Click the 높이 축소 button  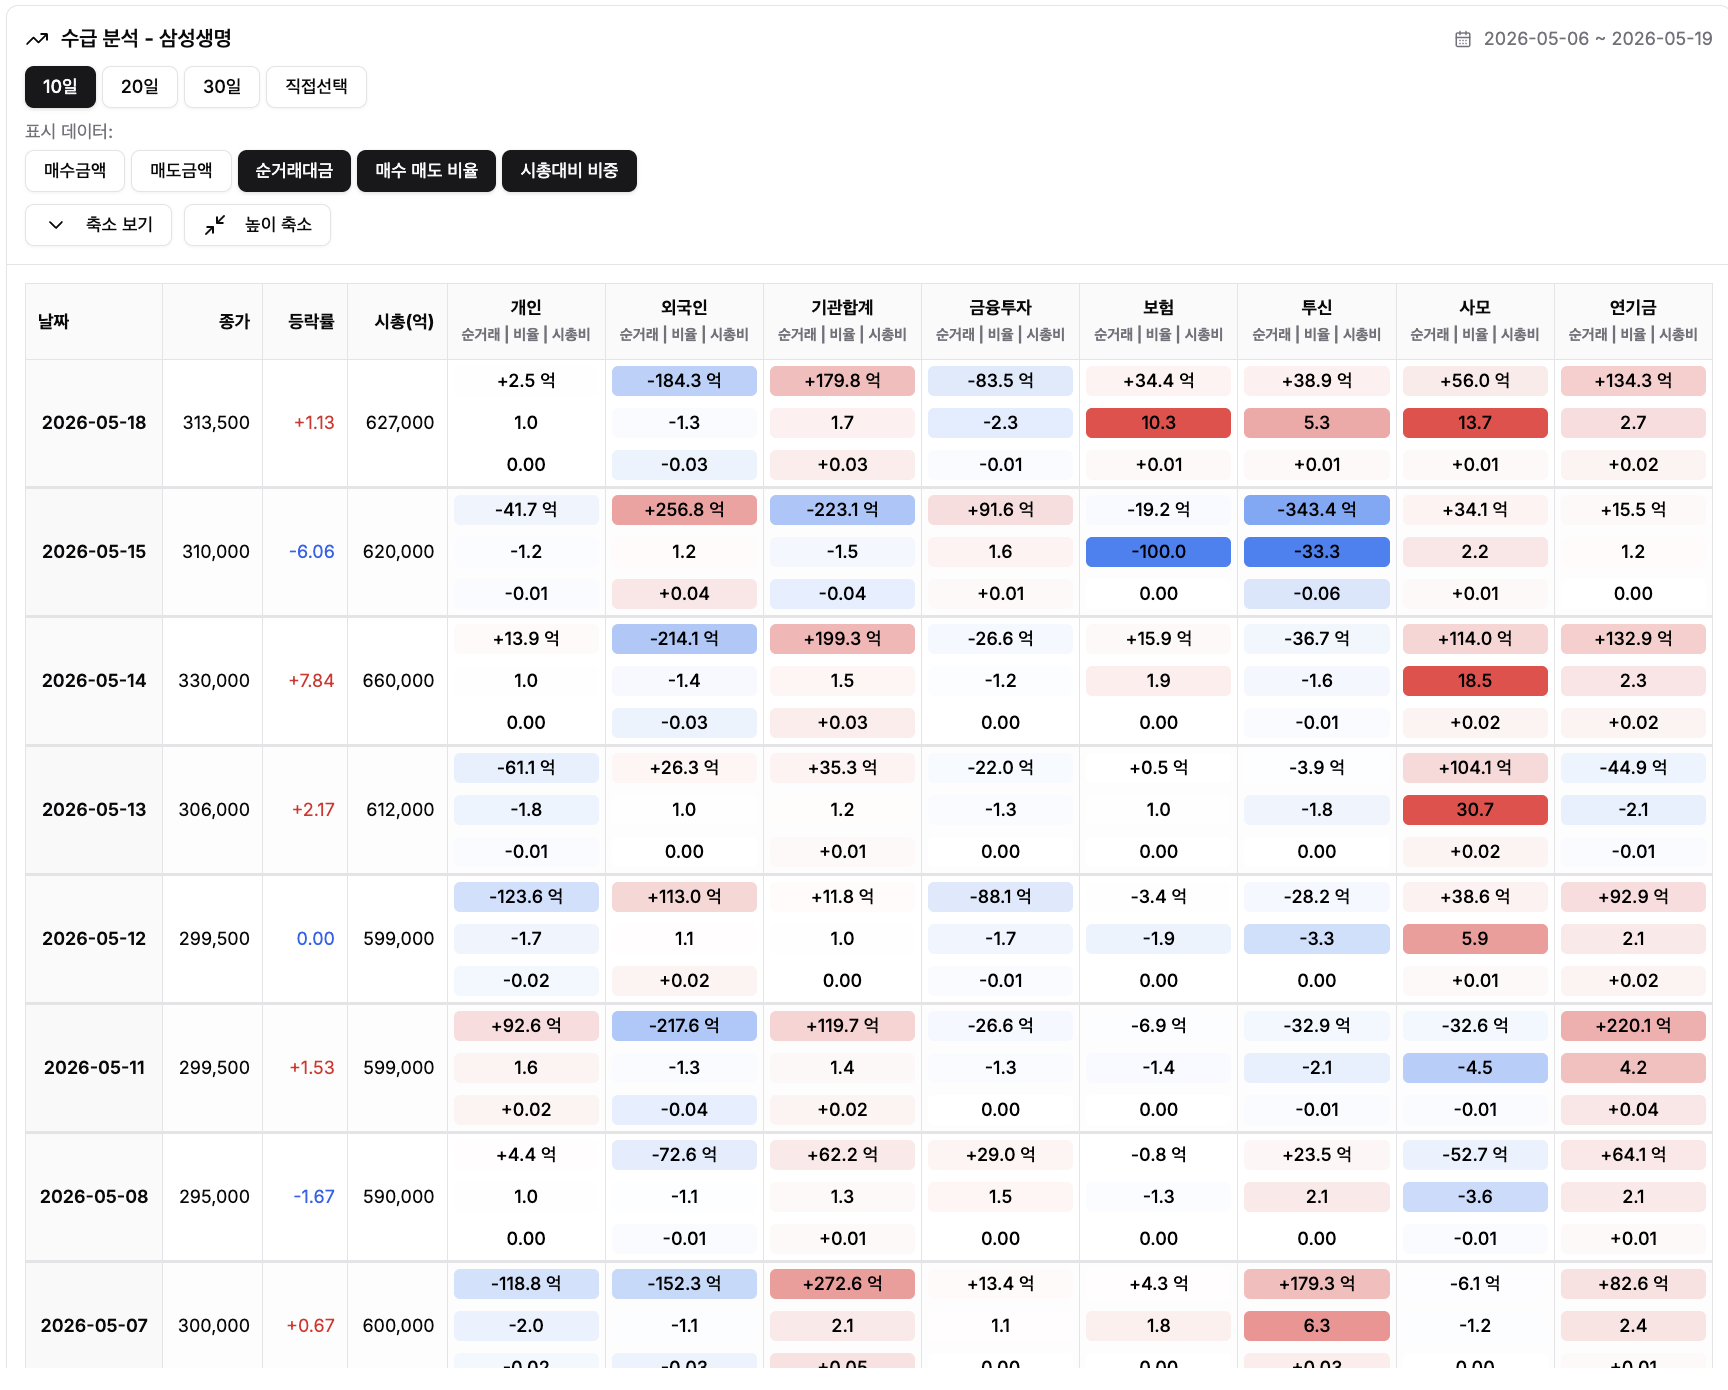click(257, 225)
